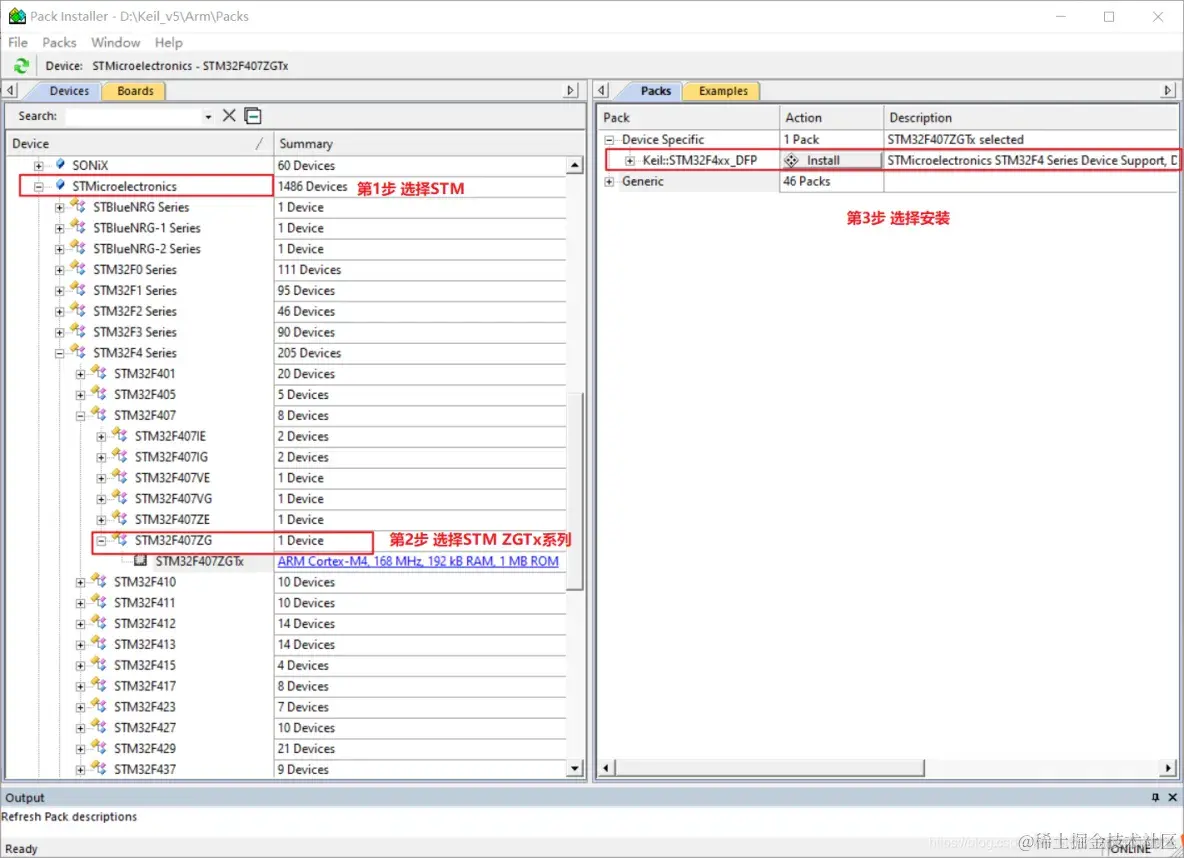The width and height of the screenshot is (1184, 858).
Task: Click the STM32F407 subfamily icon
Action: click(99, 414)
